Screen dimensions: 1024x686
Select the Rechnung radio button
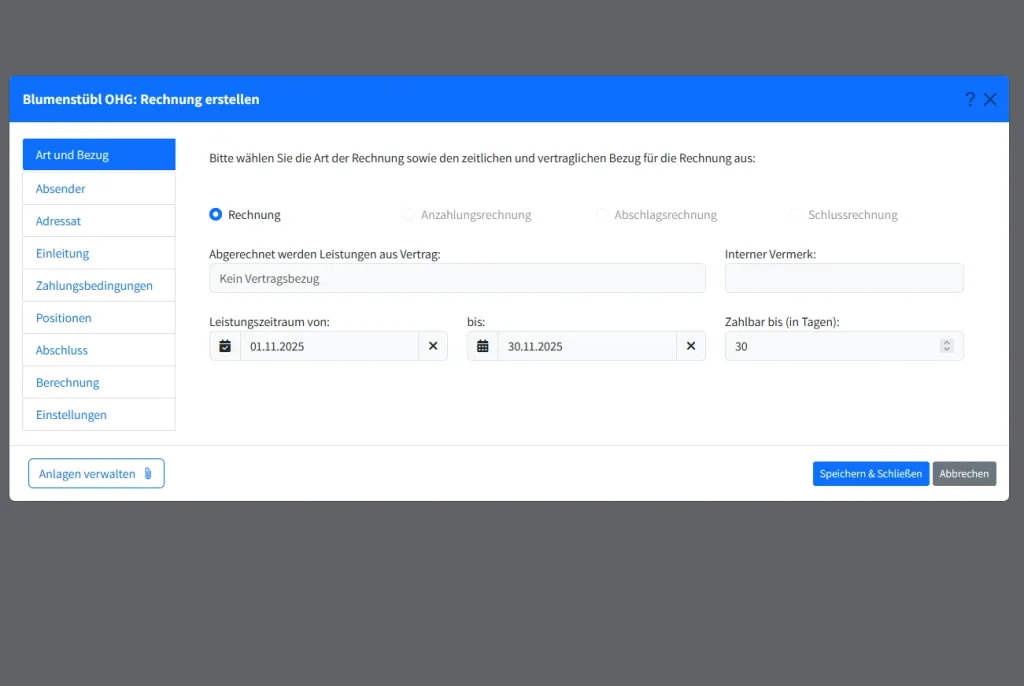pyautogui.click(x=216, y=215)
